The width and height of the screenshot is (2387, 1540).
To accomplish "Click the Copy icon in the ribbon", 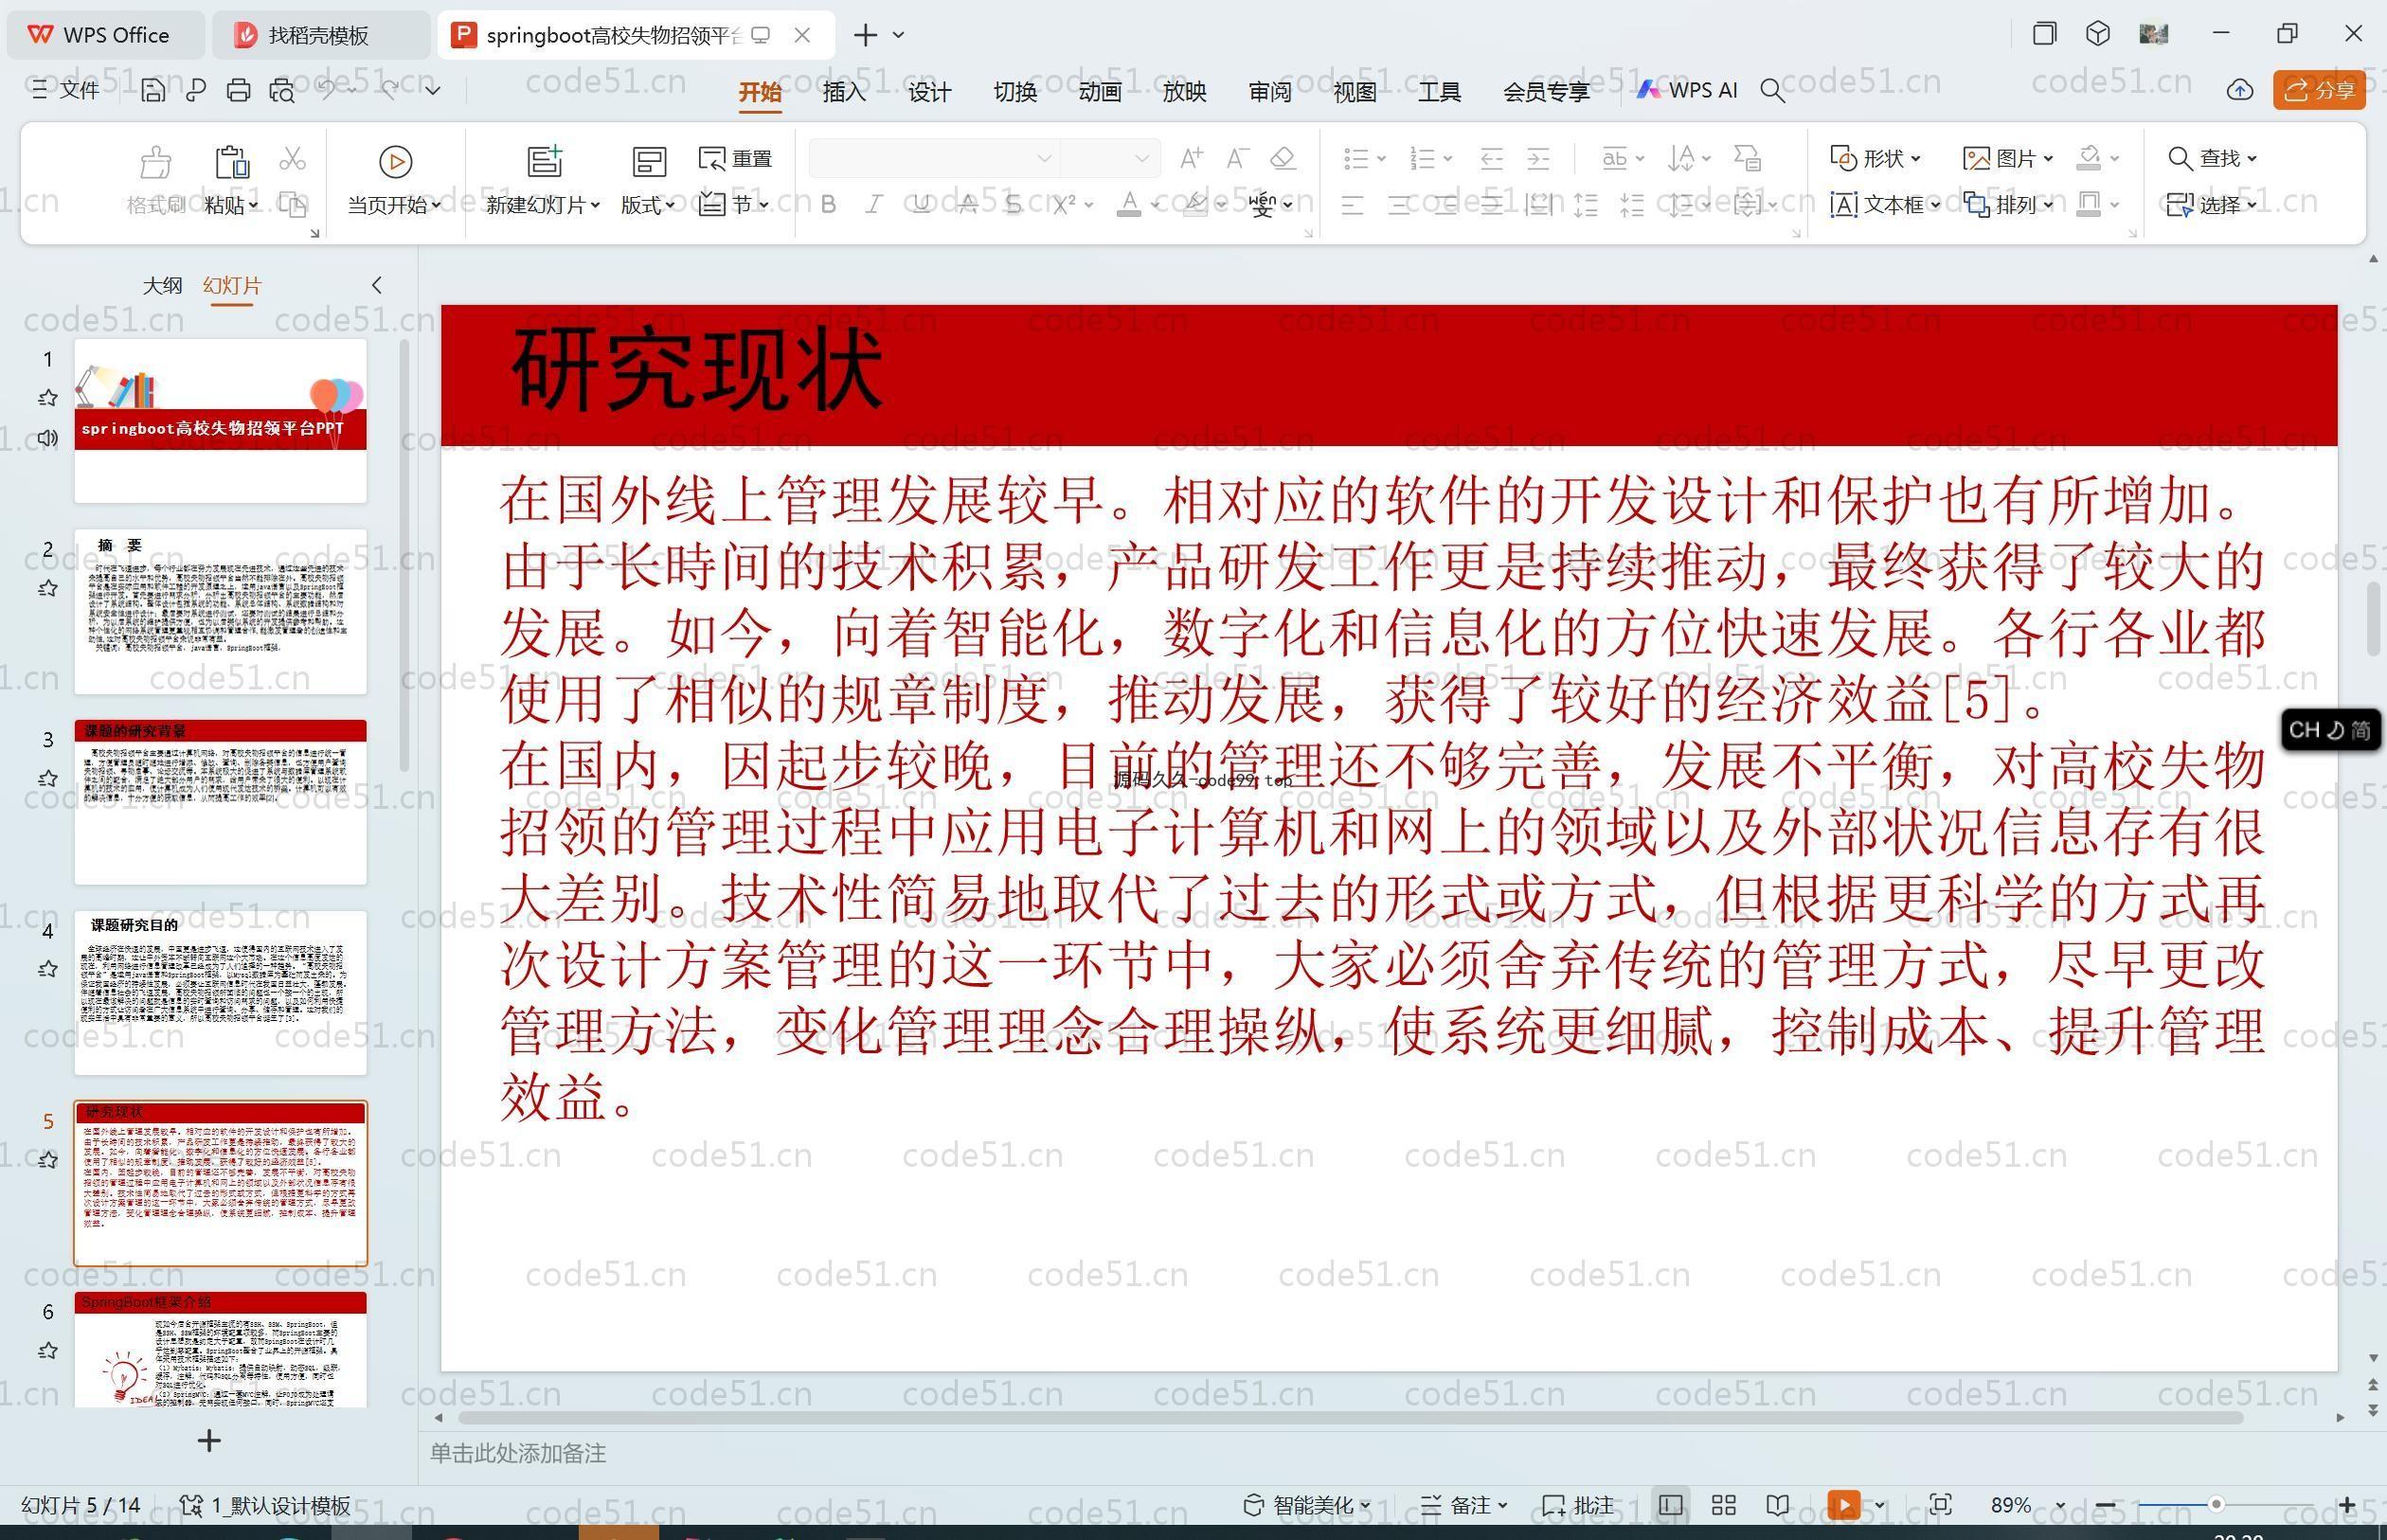I will point(292,204).
